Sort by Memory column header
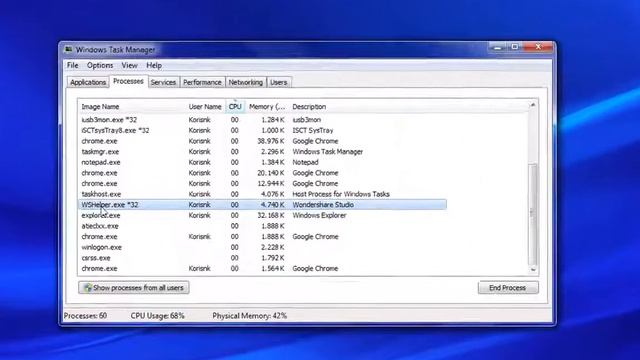 click(x=267, y=107)
